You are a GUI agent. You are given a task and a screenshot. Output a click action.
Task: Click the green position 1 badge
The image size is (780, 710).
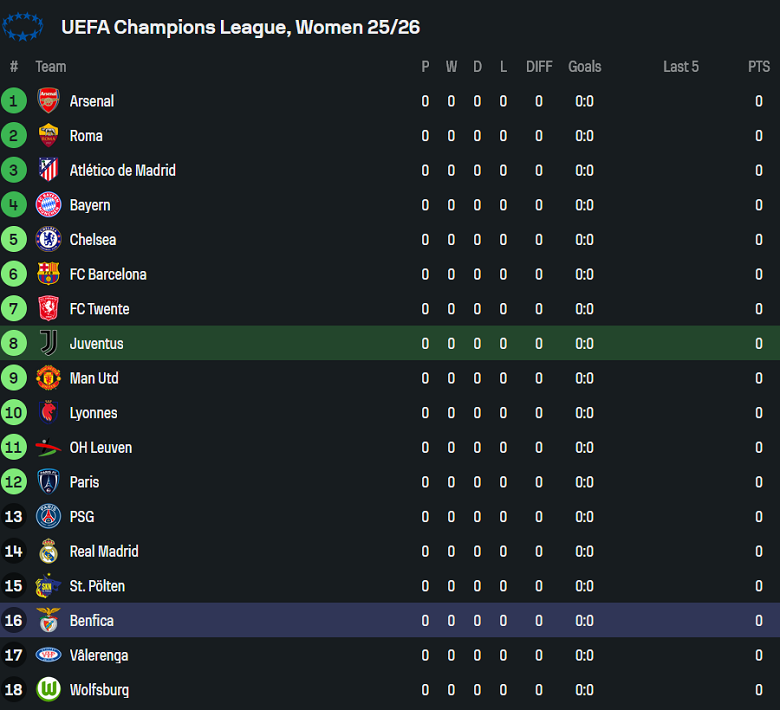(x=14, y=101)
